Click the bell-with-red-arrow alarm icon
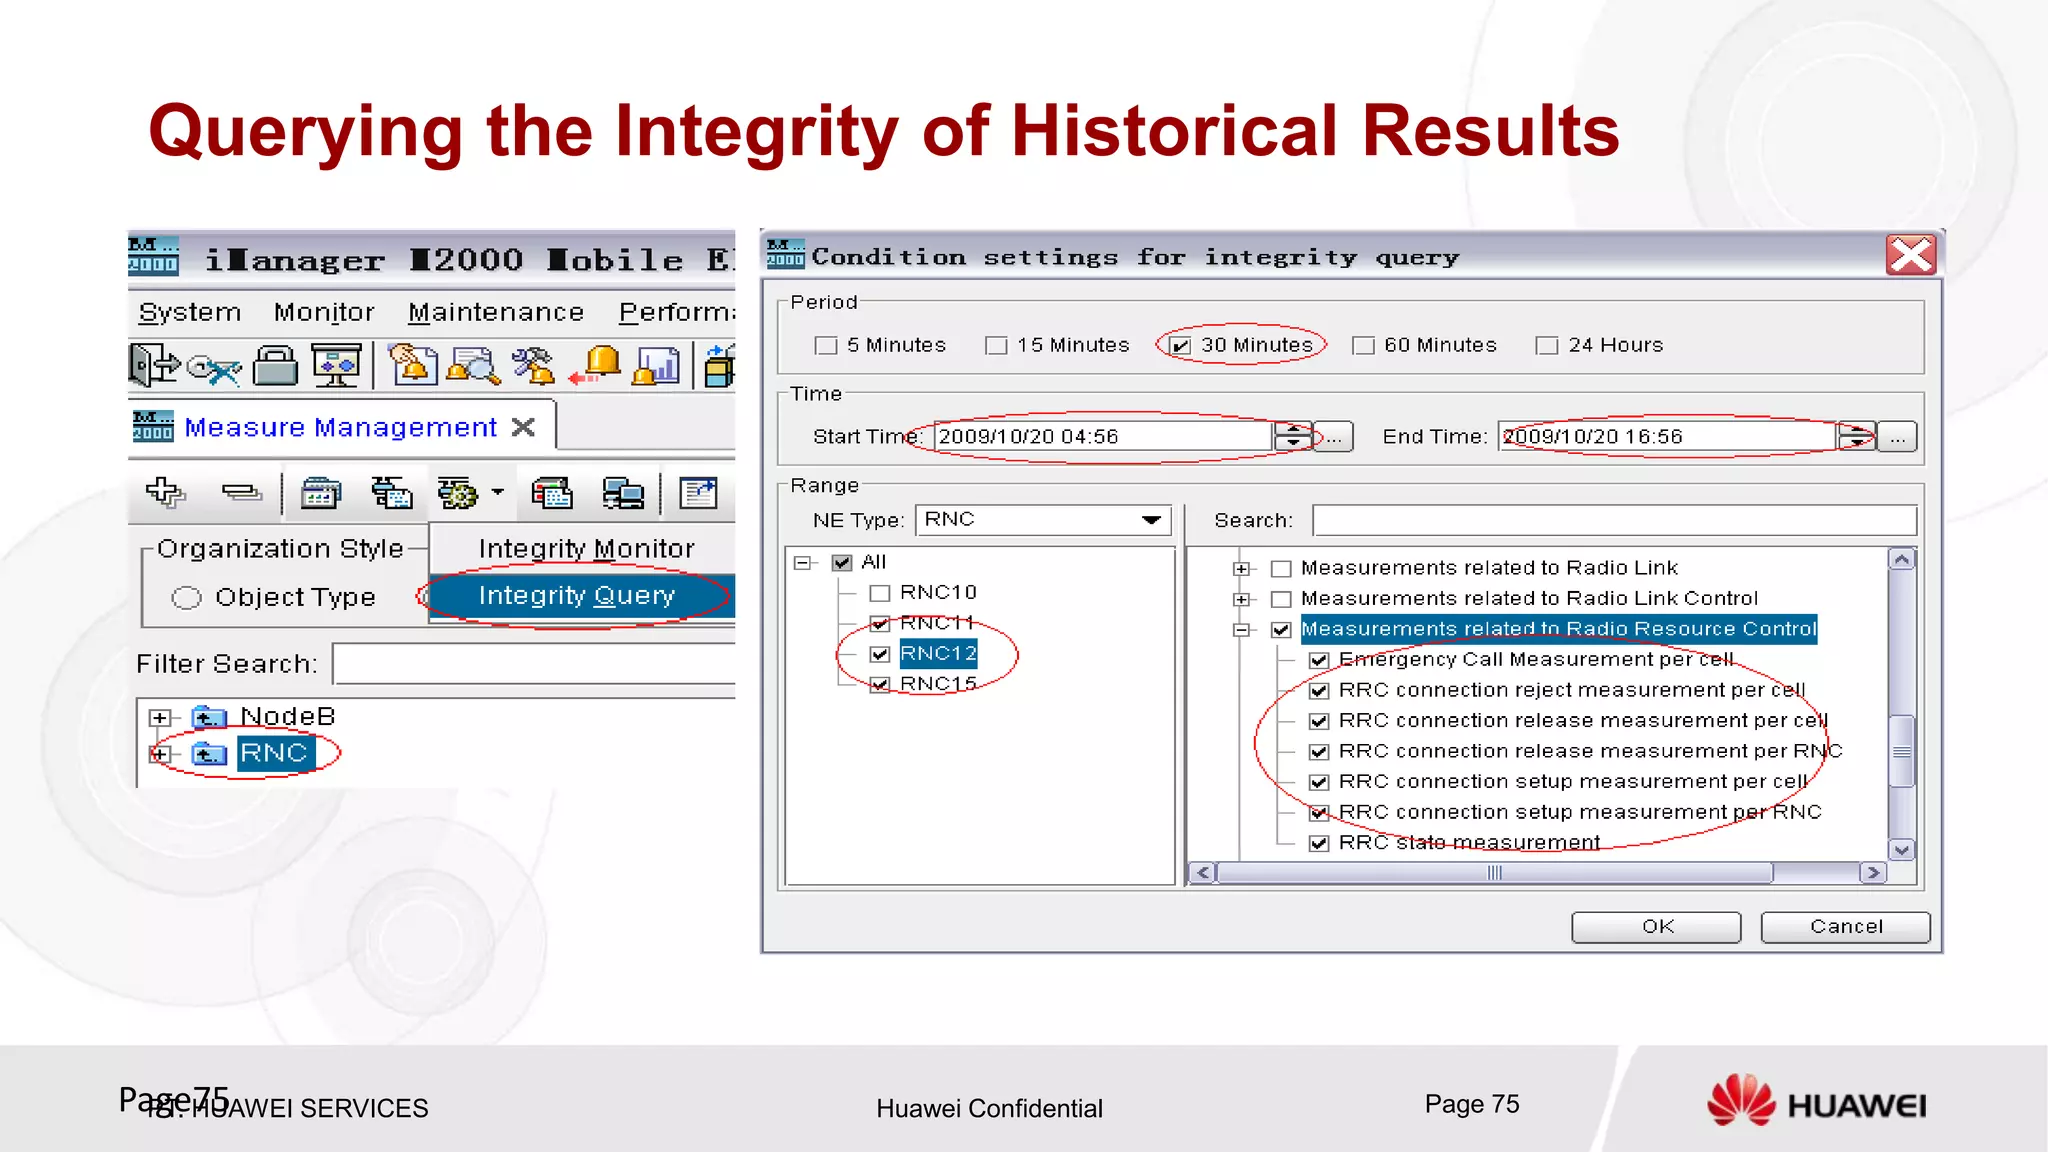Viewport: 2048px width, 1152px height. [595, 365]
